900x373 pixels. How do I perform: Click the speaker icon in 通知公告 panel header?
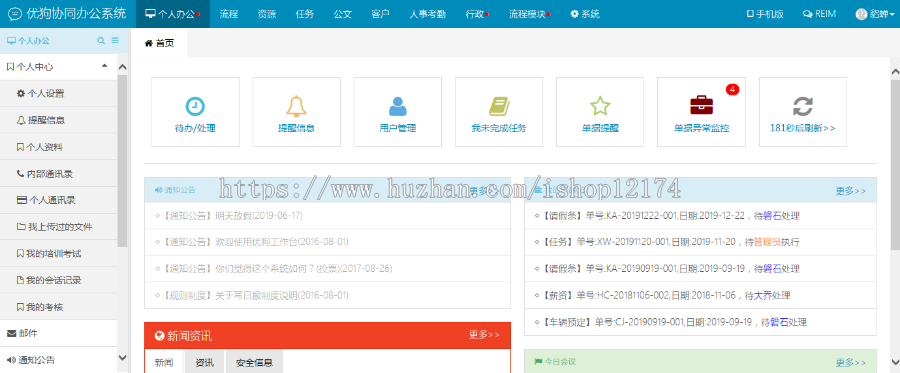(x=158, y=190)
